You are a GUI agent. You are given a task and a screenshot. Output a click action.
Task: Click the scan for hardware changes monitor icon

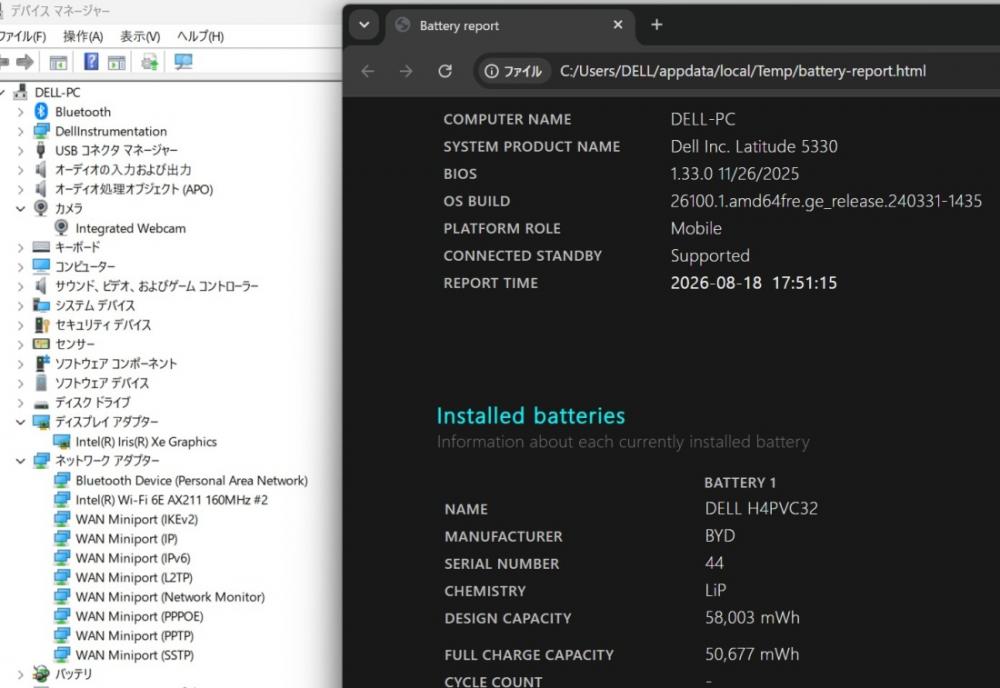(183, 62)
